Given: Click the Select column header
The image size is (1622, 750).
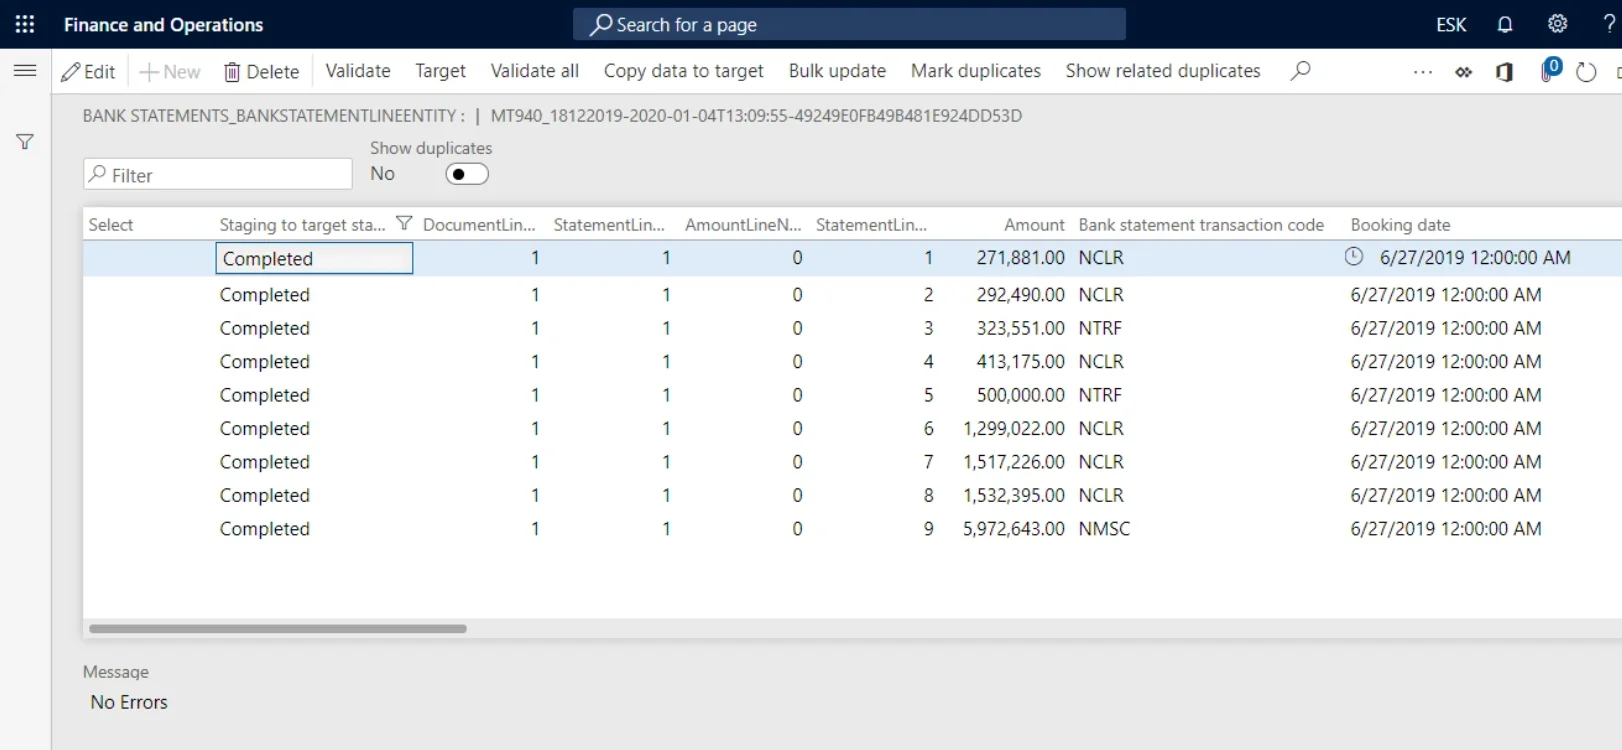Looking at the screenshot, I should click(111, 225).
